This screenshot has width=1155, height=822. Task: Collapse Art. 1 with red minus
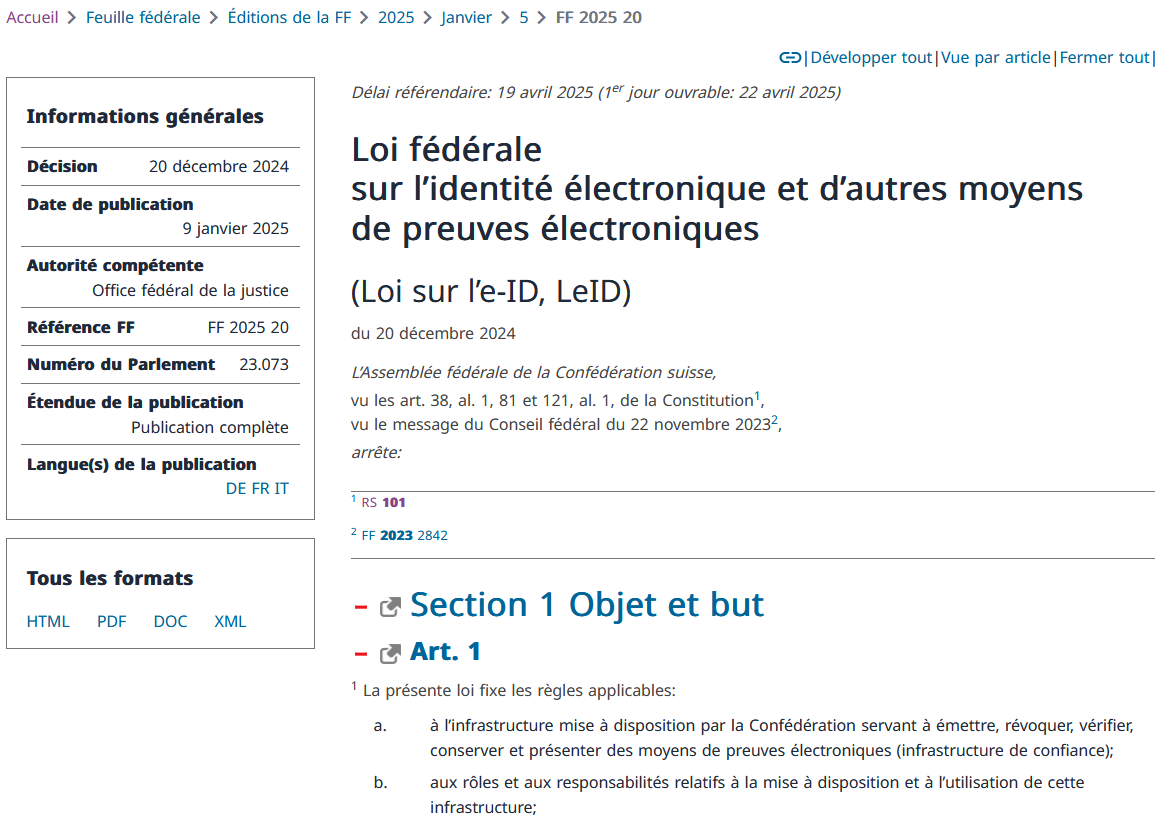pyautogui.click(x=361, y=654)
